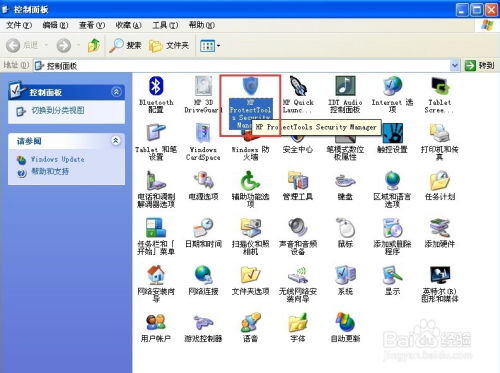Viewport: 500px width, 373px height.
Task: Open Tablet 和笔设置 icon
Action: (x=156, y=133)
